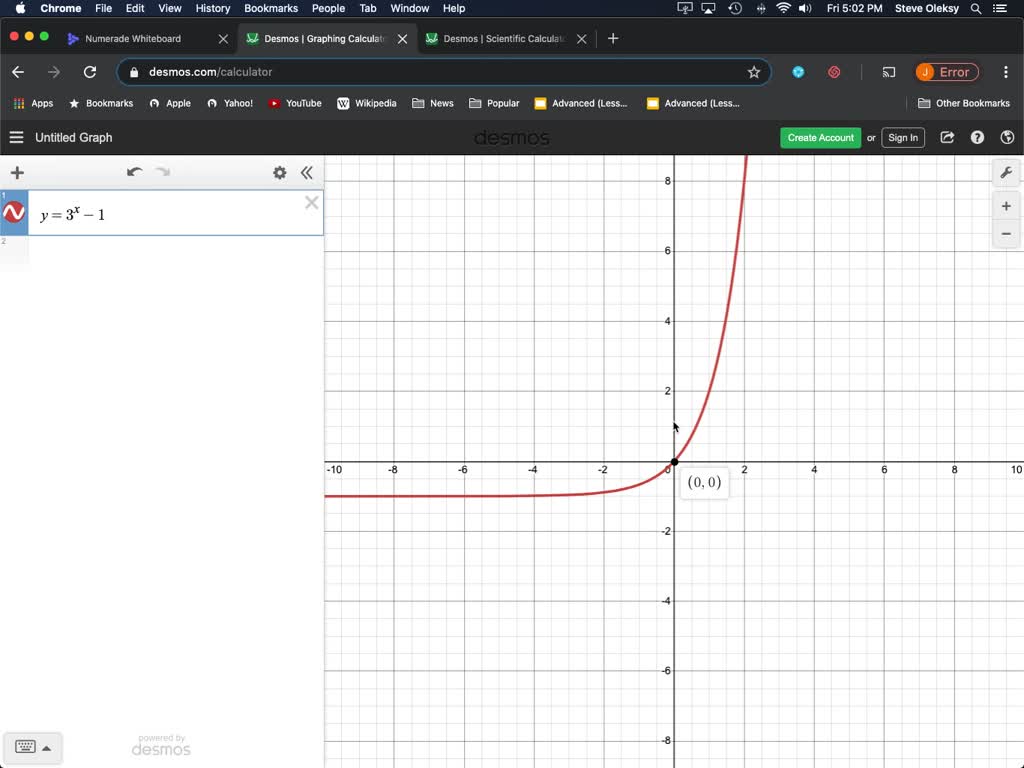Show the on-screen keypad
Viewport: 1024px width, 768px height.
(x=33, y=747)
